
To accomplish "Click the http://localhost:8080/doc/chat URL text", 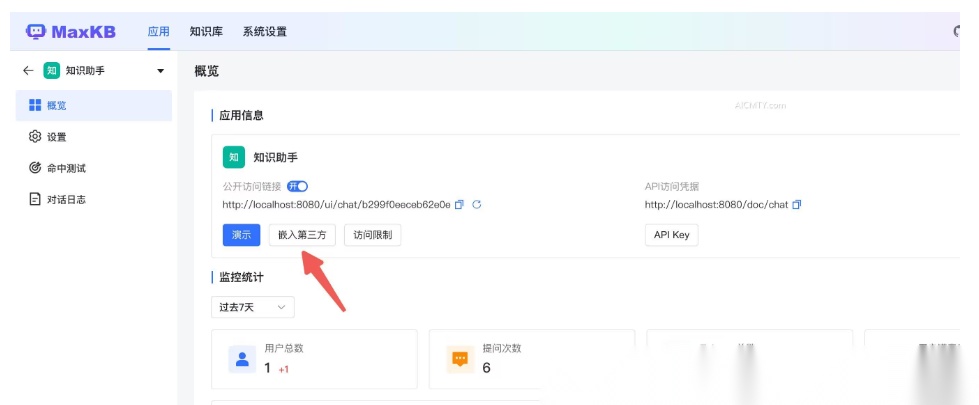I will [x=717, y=205].
